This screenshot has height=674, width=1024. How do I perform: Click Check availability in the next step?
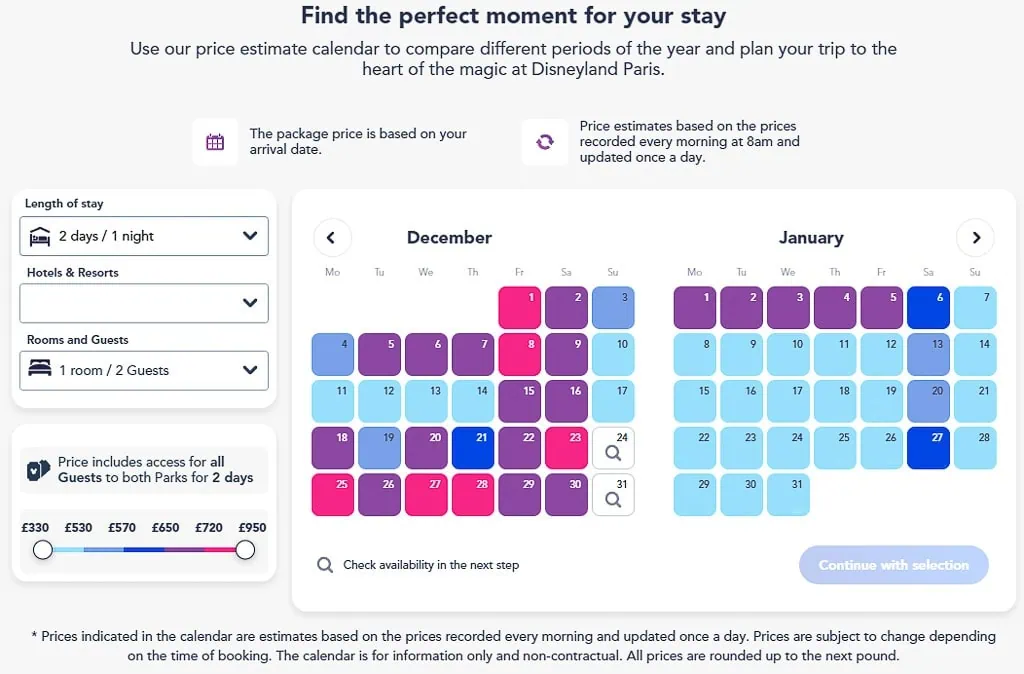tap(418, 565)
